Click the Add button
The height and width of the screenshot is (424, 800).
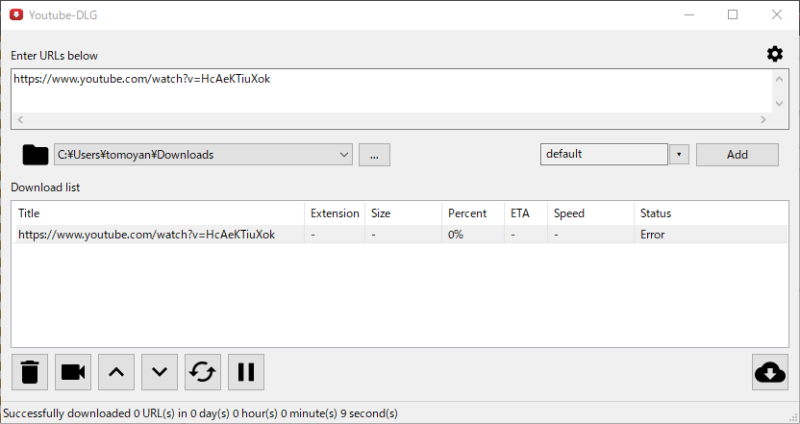[x=737, y=155]
